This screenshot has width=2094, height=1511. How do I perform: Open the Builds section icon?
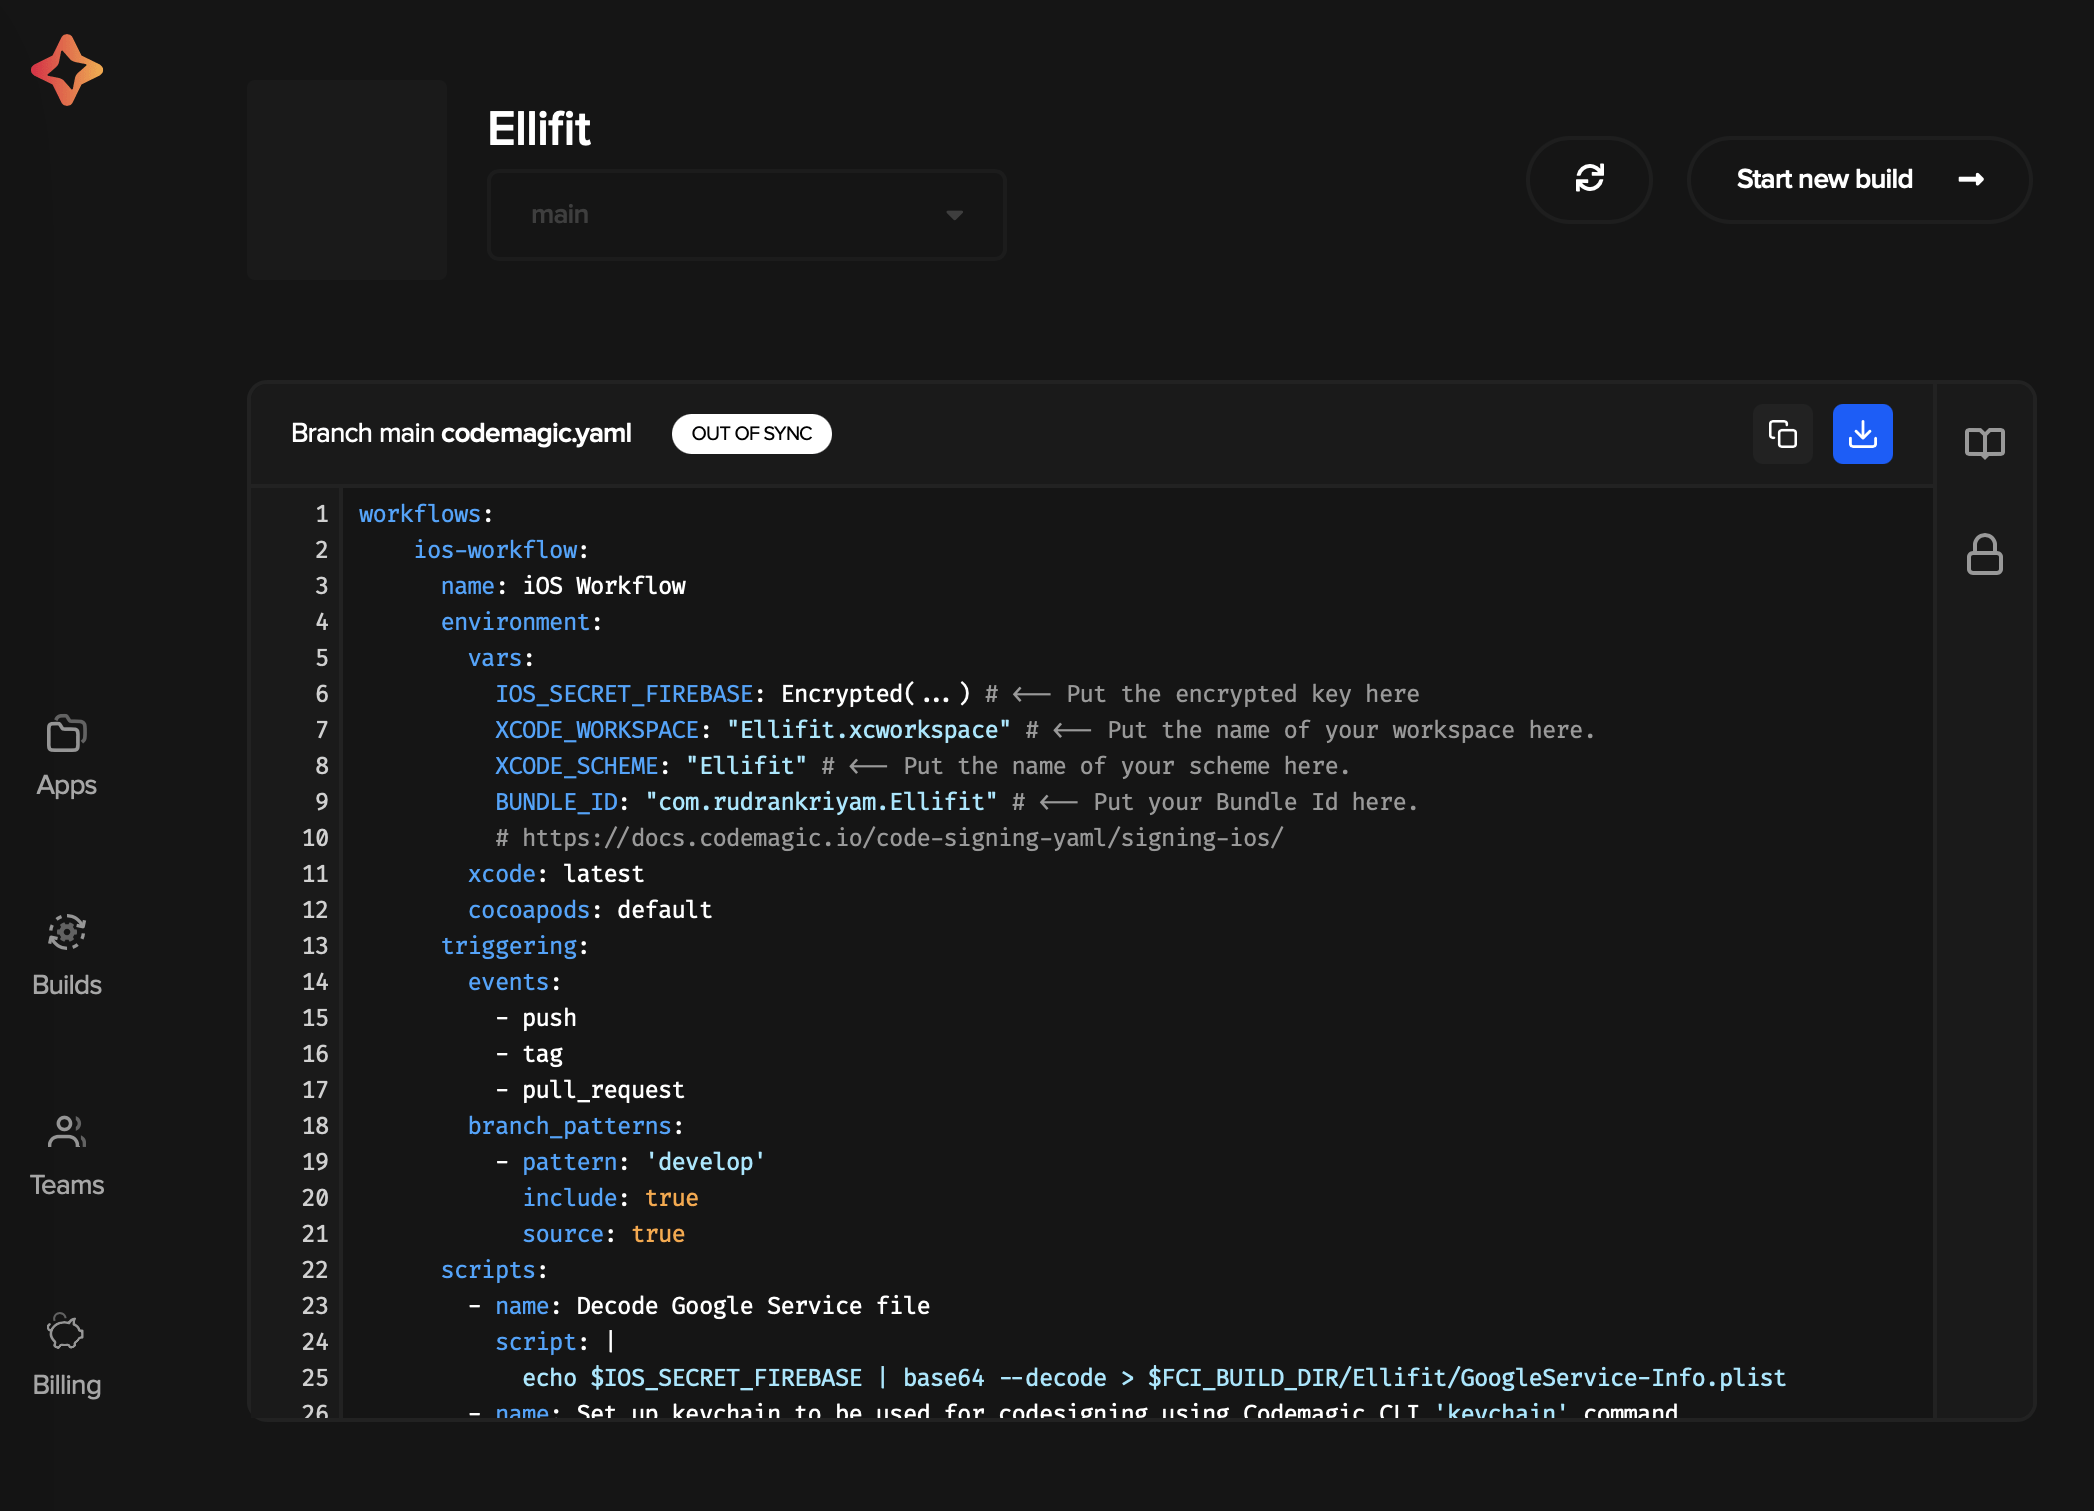click(67, 932)
